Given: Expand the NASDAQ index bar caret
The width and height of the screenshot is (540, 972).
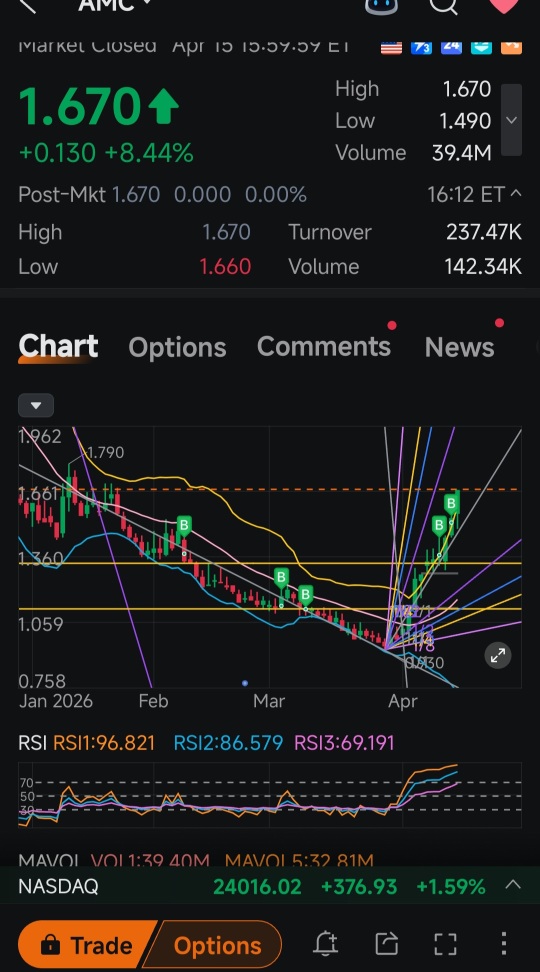Looking at the screenshot, I should [513, 885].
